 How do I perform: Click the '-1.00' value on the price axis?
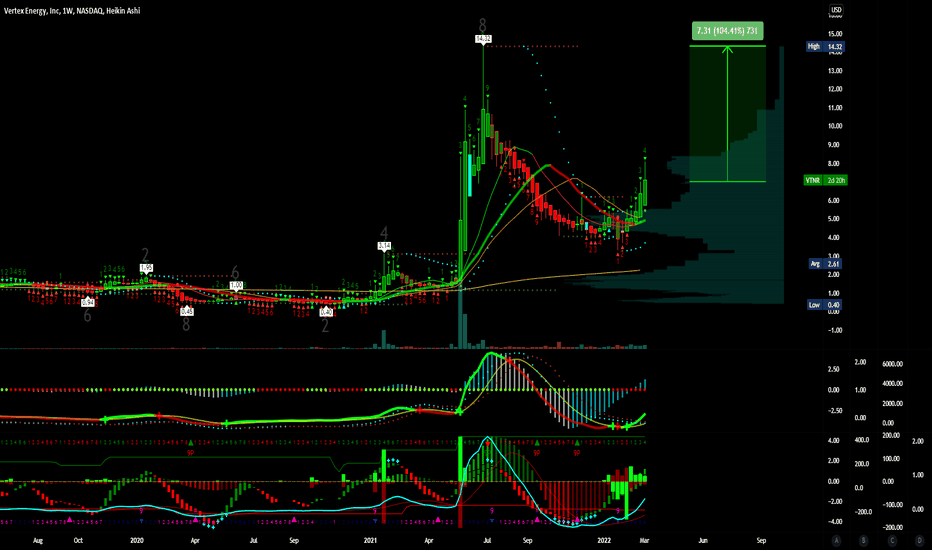pyautogui.click(x=835, y=331)
